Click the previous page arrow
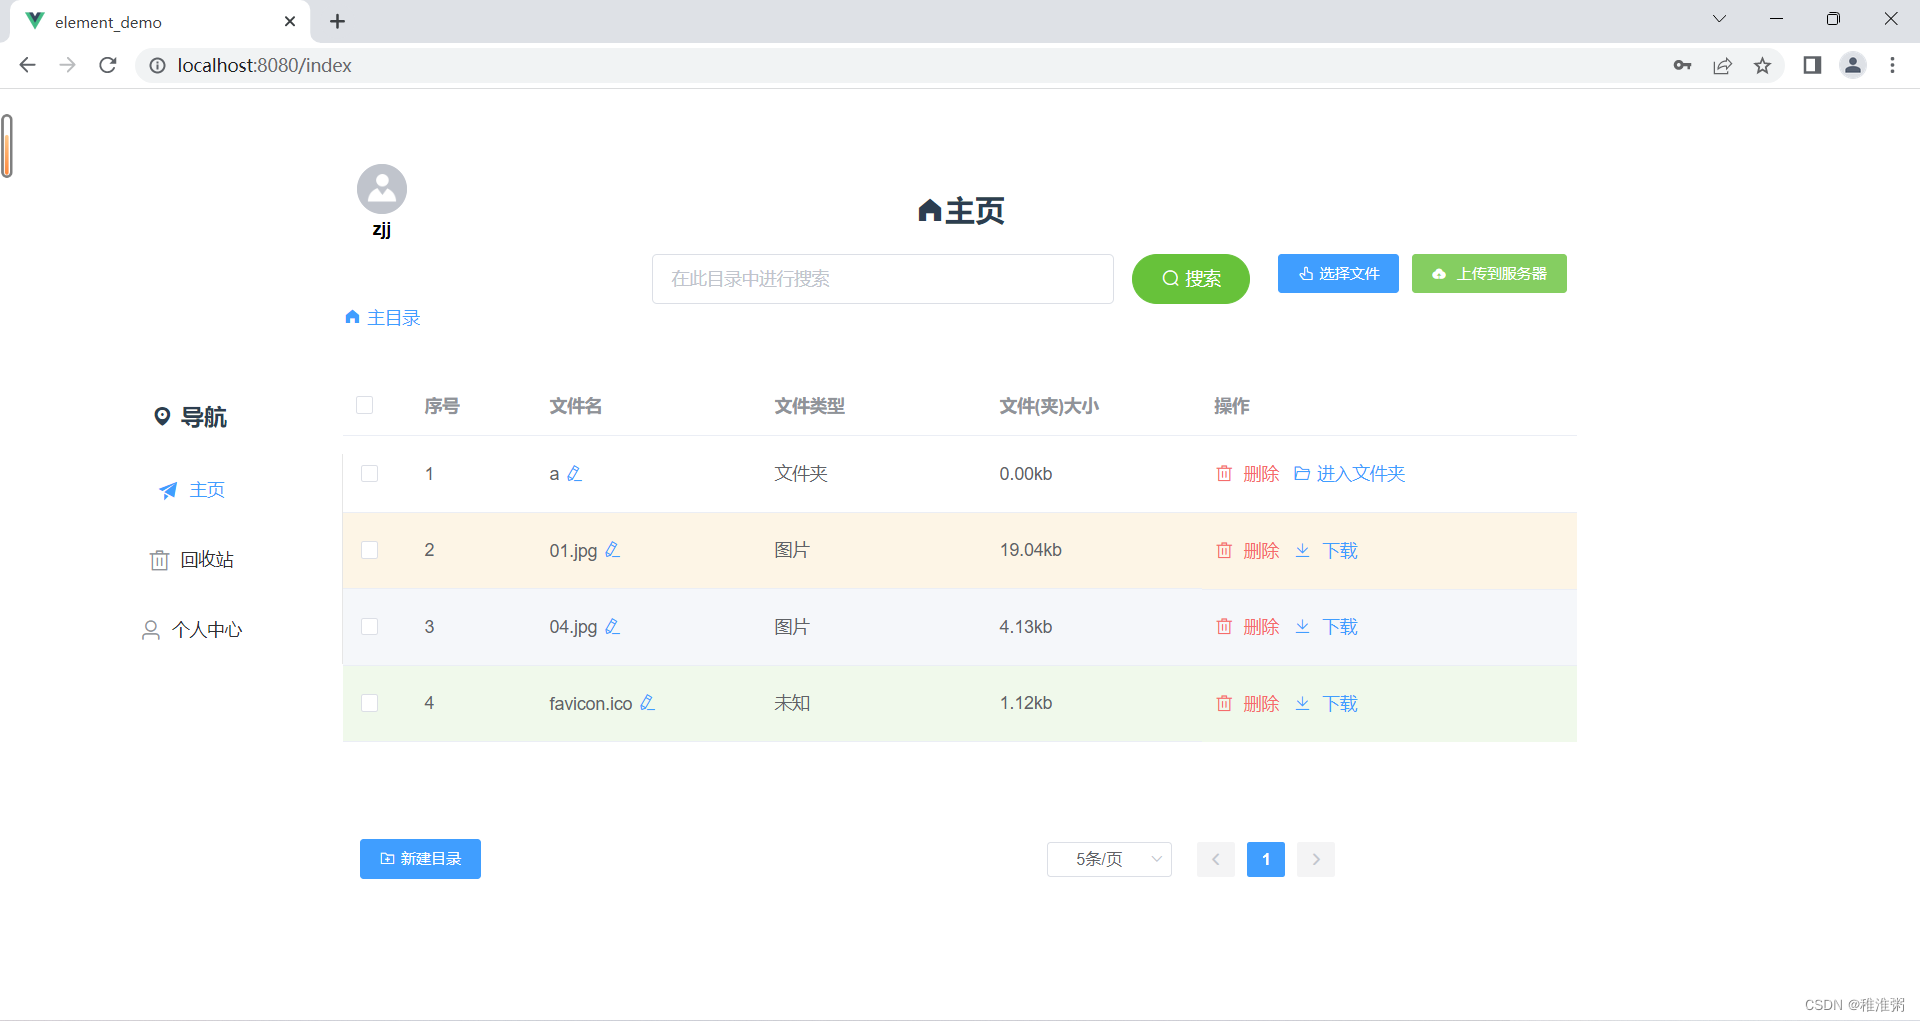The width and height of the screenshot is (1920, 1021). (1215, 859)
